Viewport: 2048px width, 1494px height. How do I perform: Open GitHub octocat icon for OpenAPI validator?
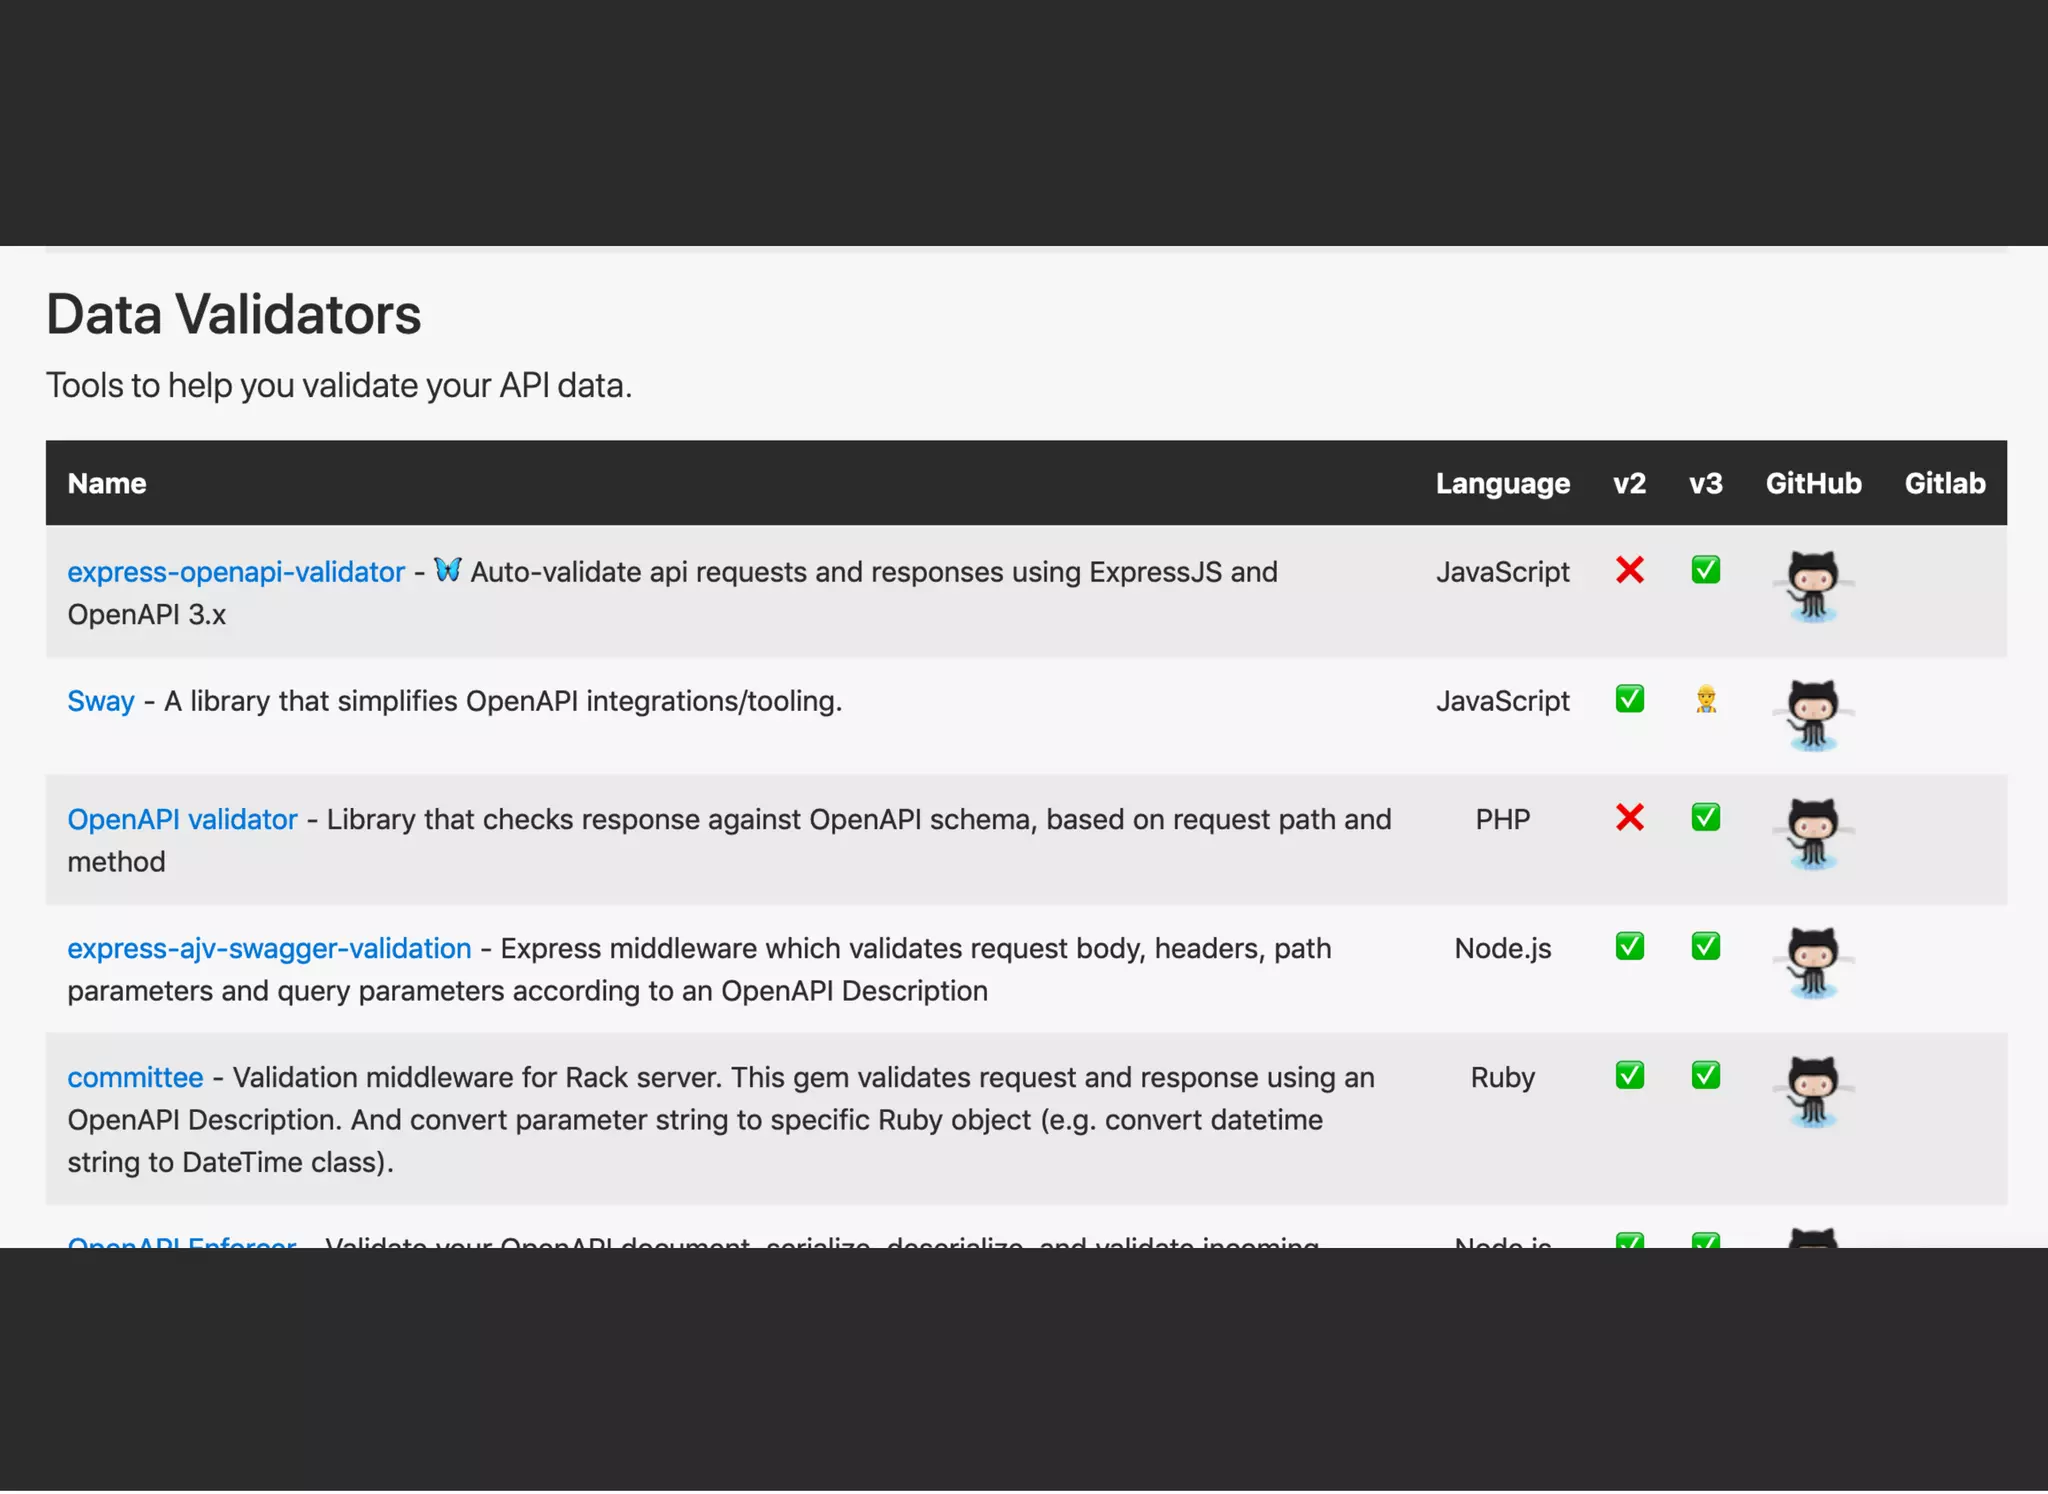1812,834
